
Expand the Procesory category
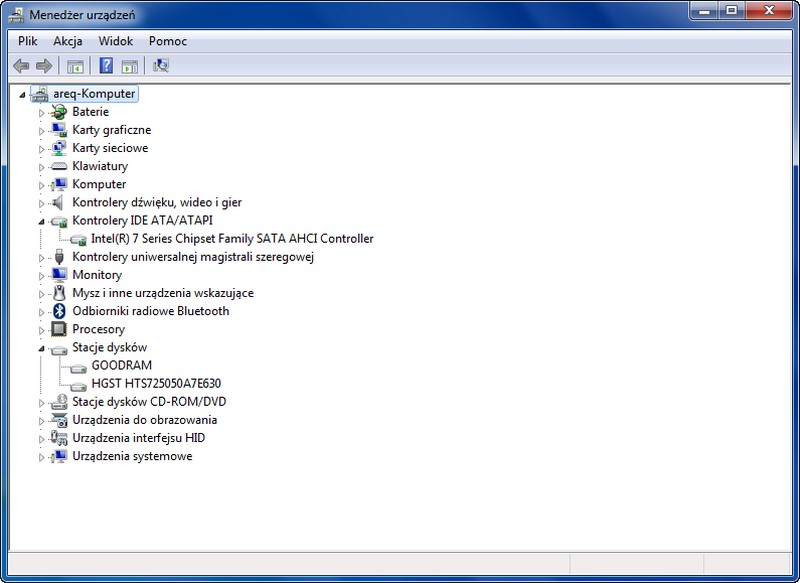click(41, 331)
